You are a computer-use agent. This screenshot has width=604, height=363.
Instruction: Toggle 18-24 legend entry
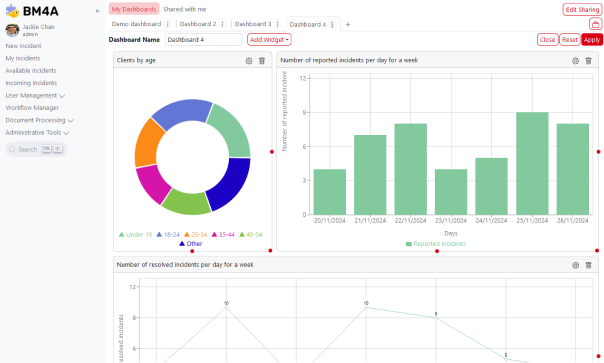(x=168, y=234)
